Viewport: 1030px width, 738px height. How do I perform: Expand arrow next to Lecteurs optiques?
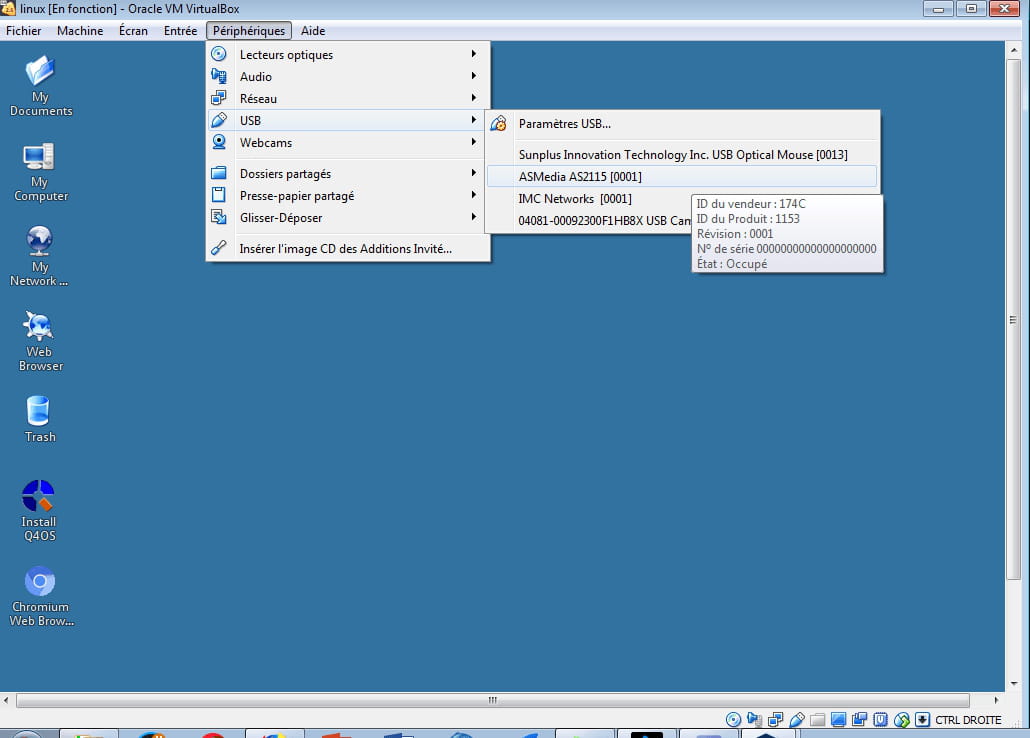[474, 54]
